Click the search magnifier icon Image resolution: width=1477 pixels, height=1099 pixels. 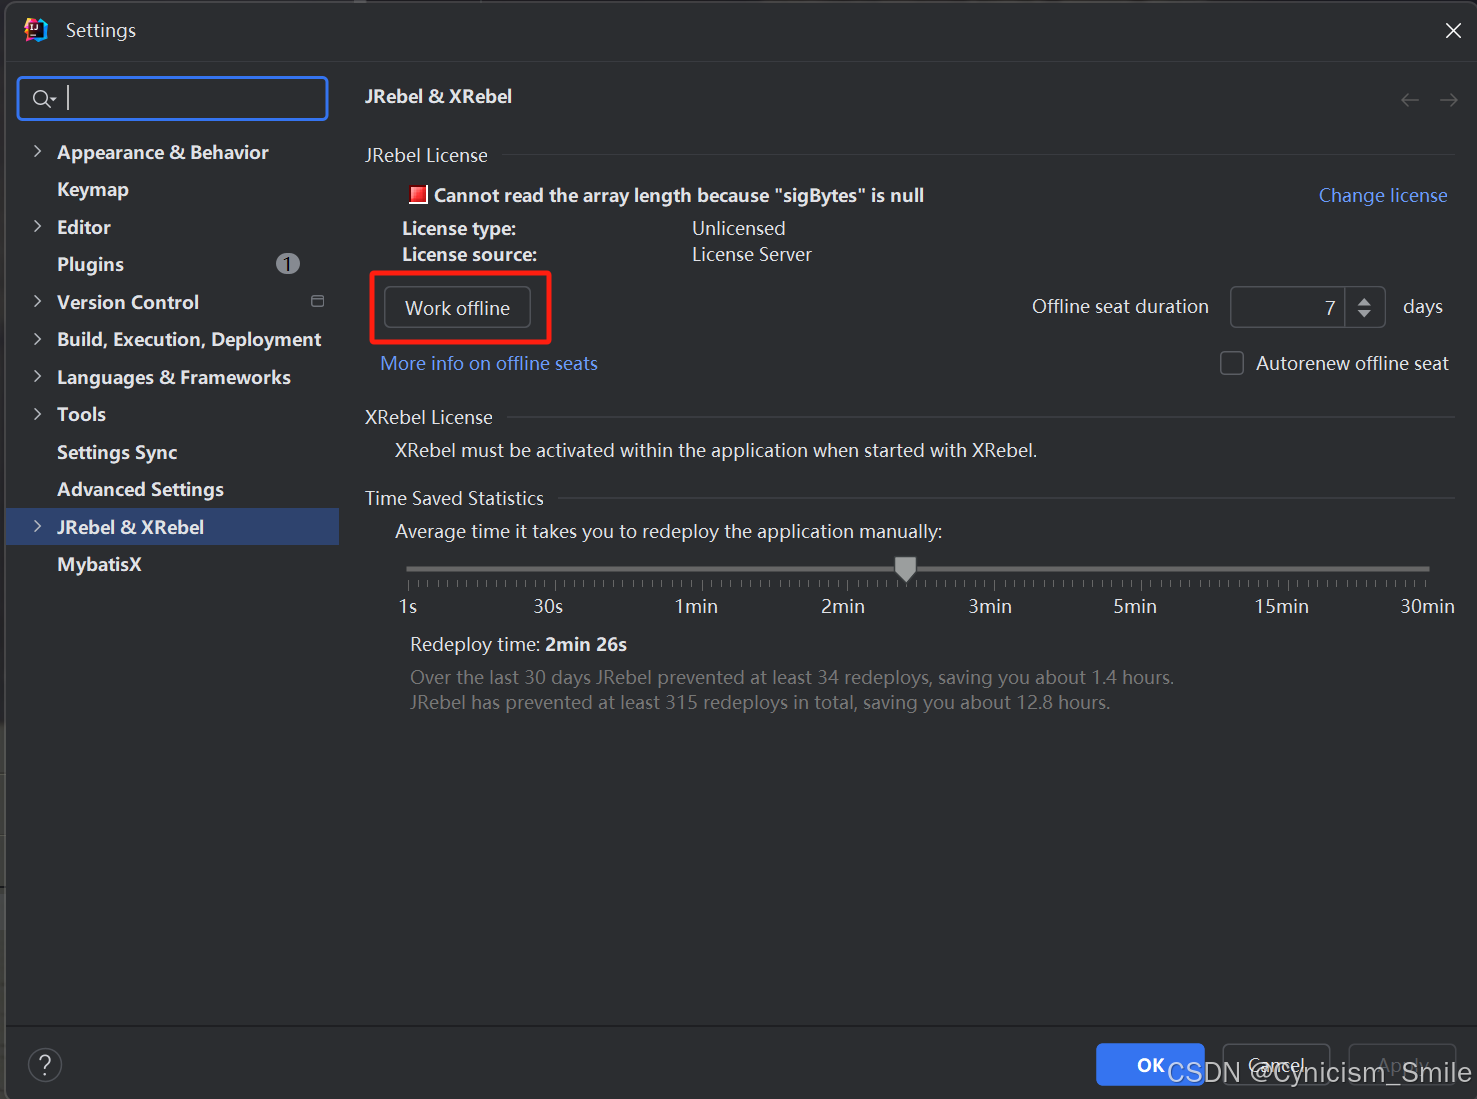(43, 98)
